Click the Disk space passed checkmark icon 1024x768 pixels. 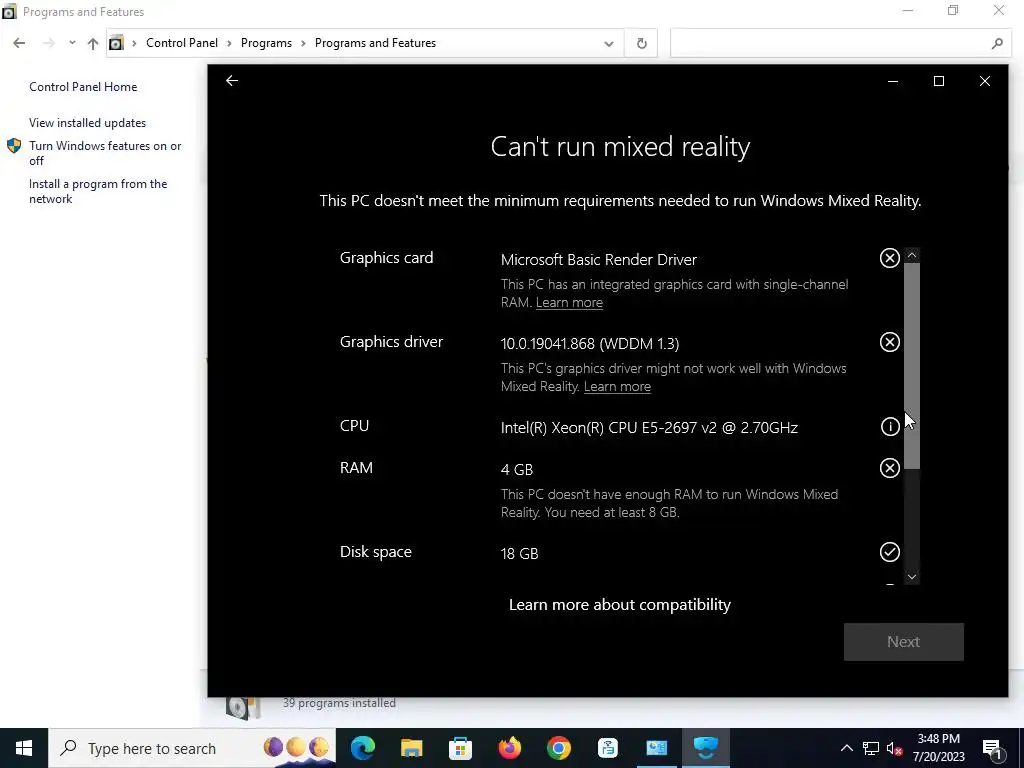tap(889, 552)
